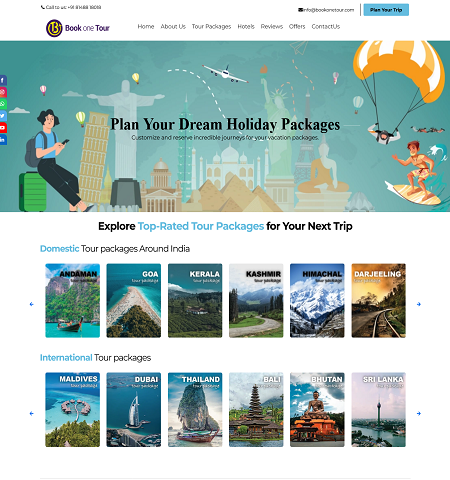Open the Darjeeling tour package card

tap(378, 300)
